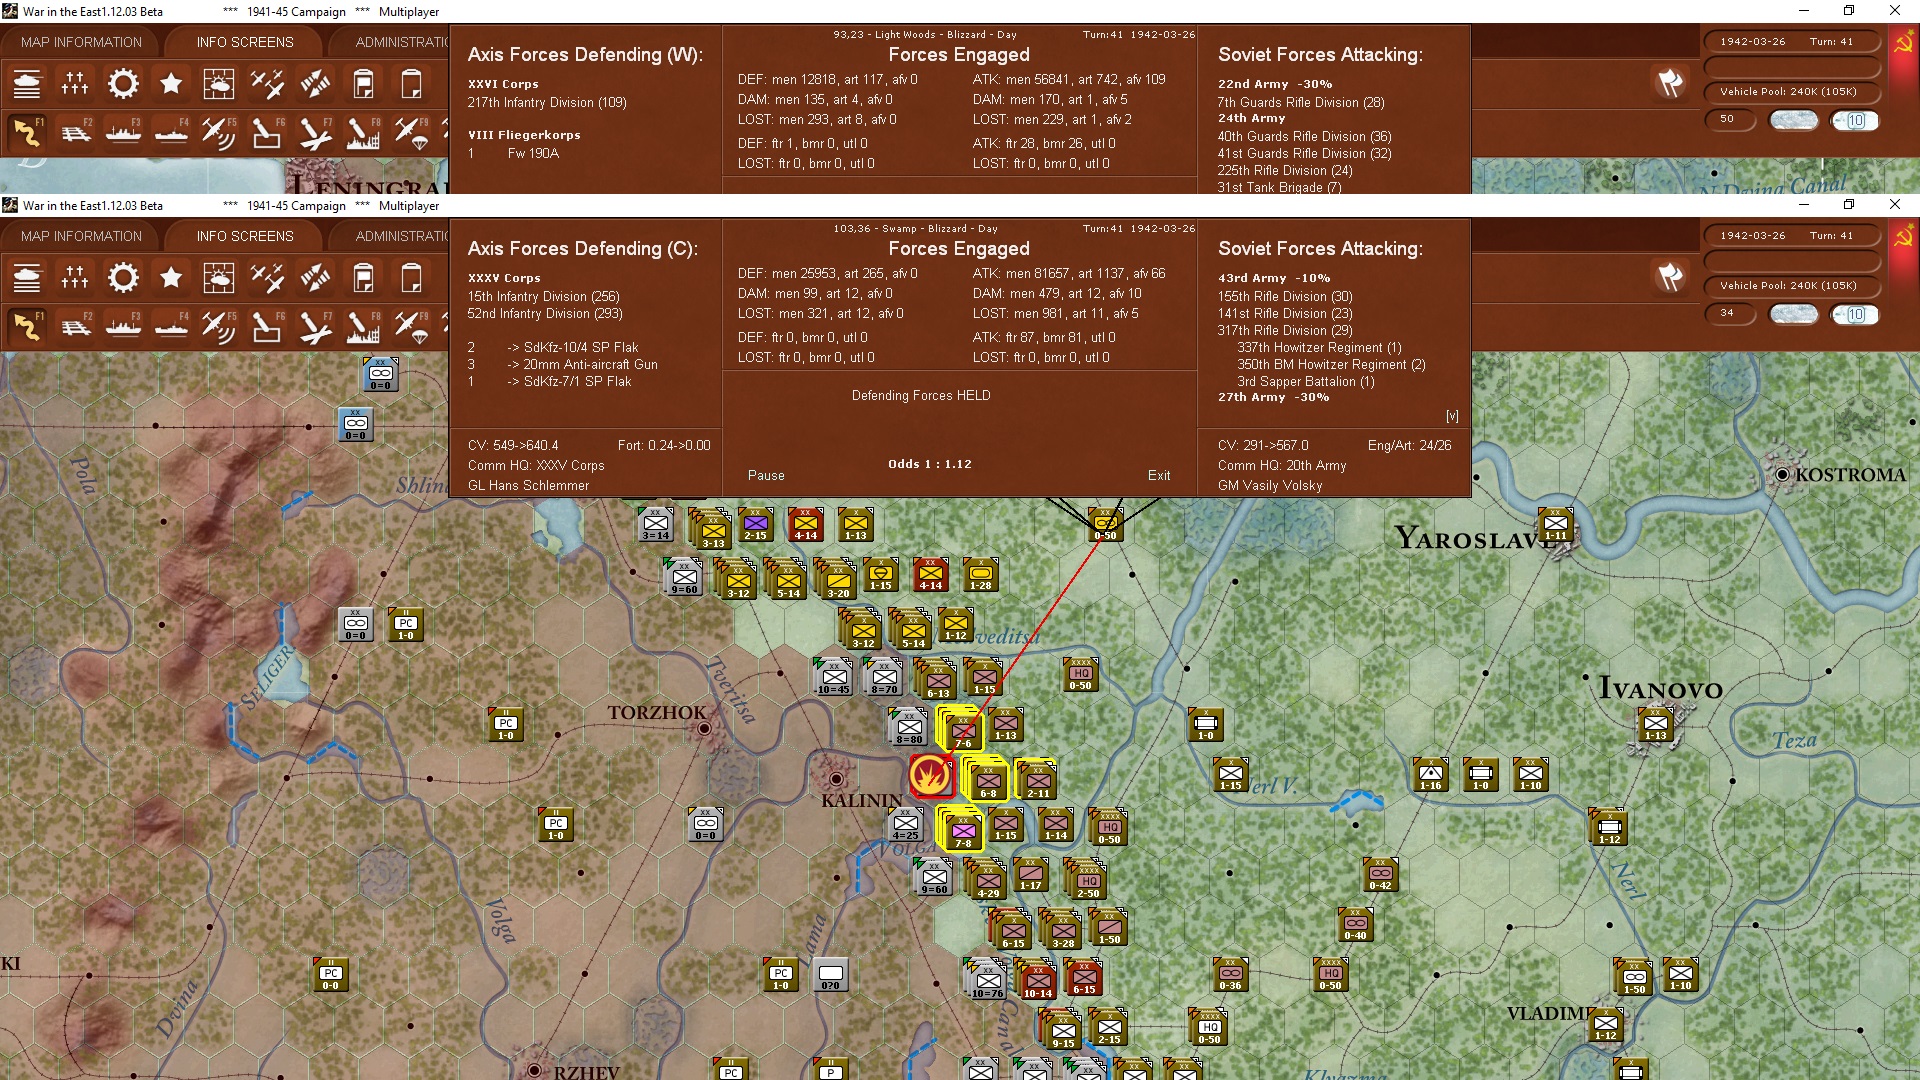Click Kalinin city marker on map

[837, 779]
